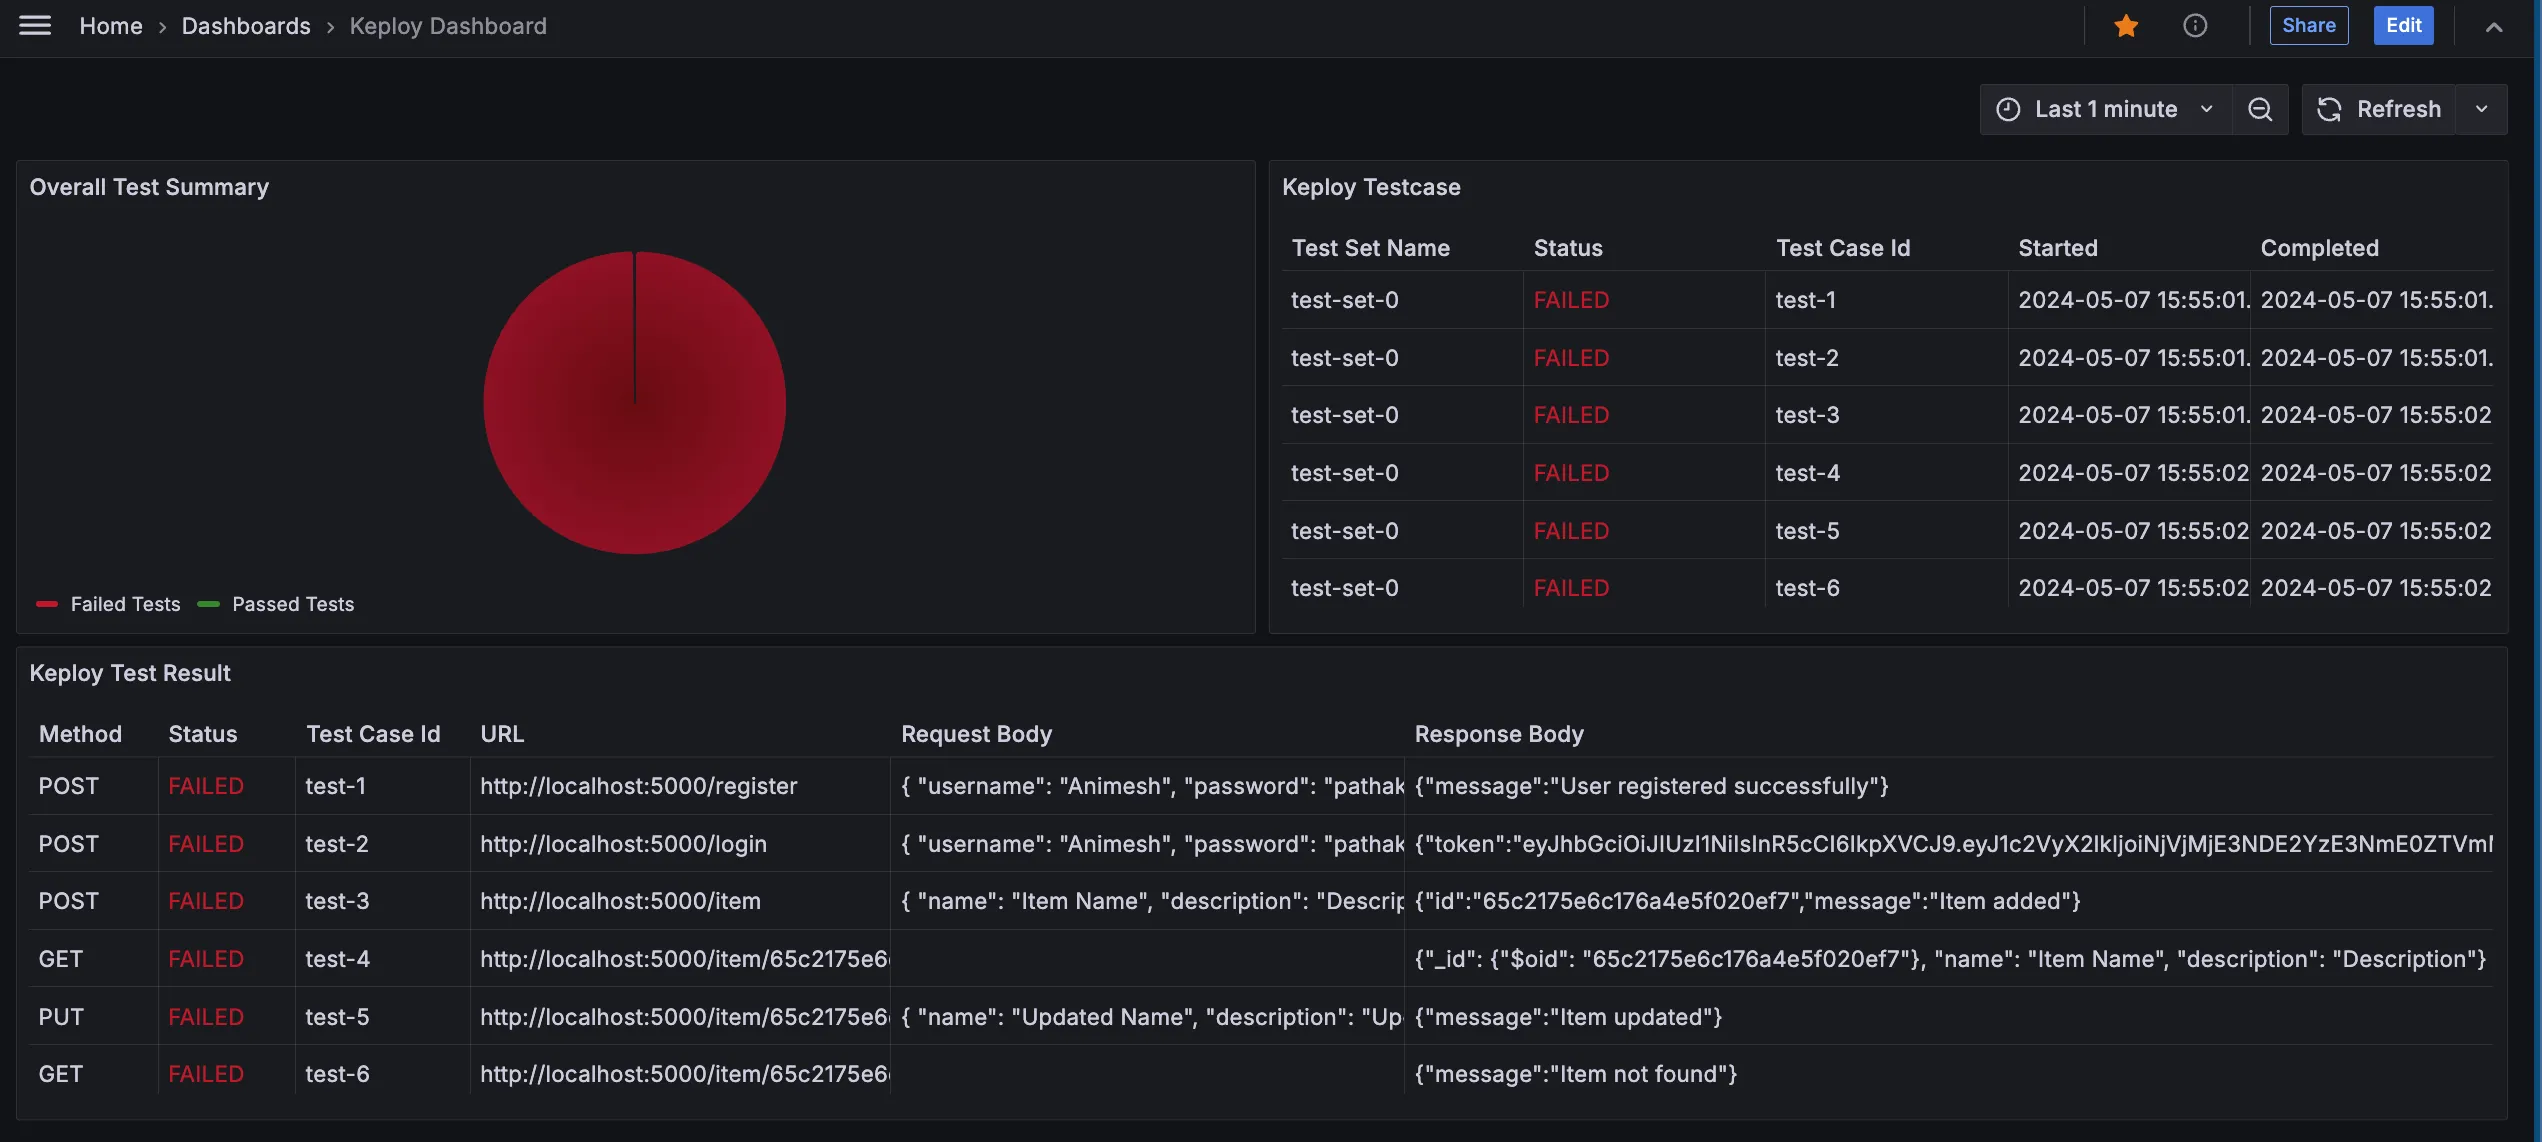Open the hamburger navigation menu
The width and height of the screenshot is (2542, 1142).
tap(35, 26)
